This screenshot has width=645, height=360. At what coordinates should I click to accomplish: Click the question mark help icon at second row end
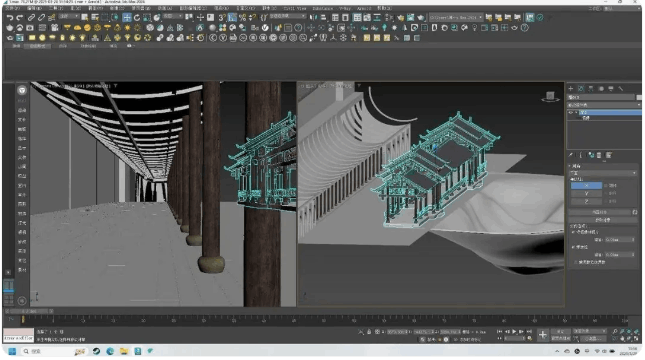pos(524,28)
